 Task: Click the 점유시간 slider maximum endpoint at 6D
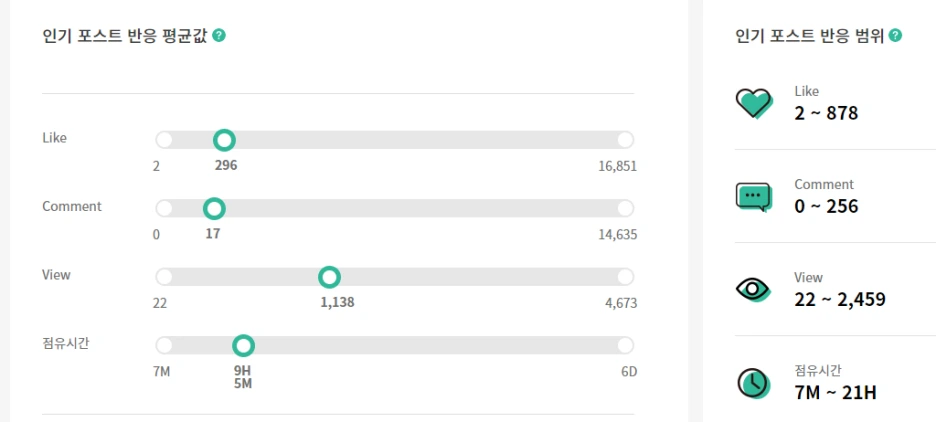pyautogui.click(x=625, y=346)
